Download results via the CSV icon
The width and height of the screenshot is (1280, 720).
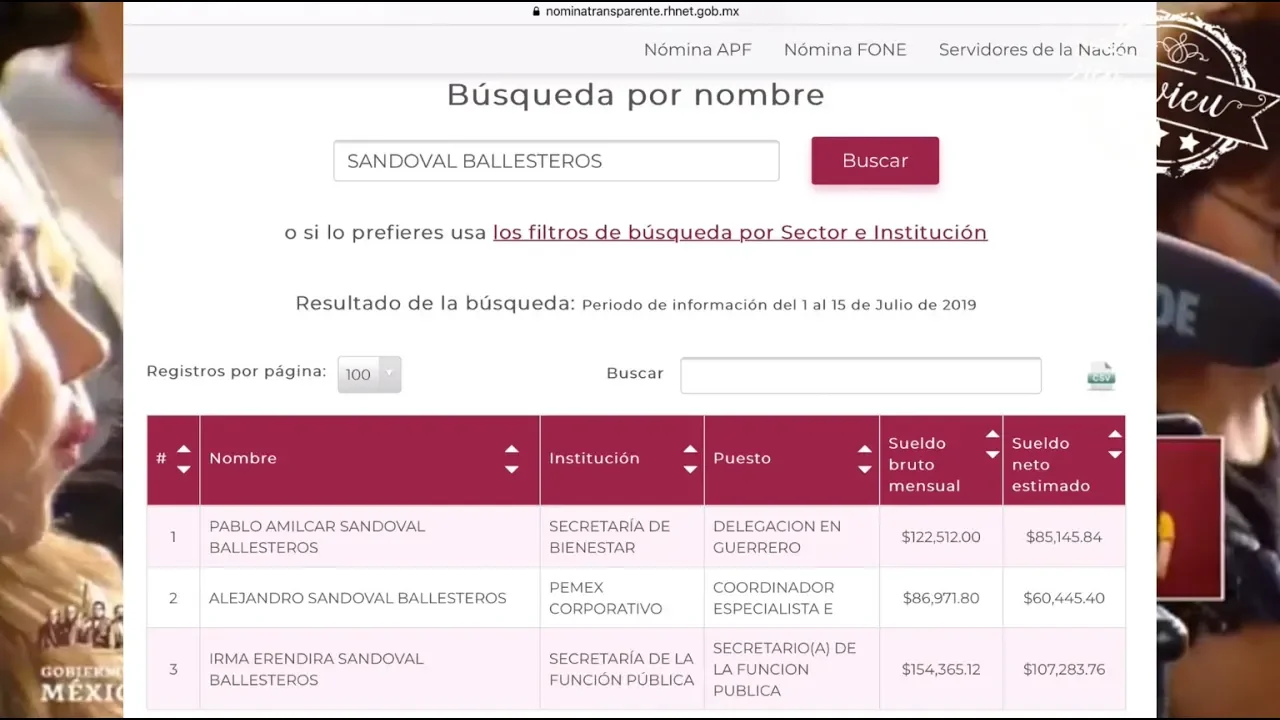(1101, 376)
